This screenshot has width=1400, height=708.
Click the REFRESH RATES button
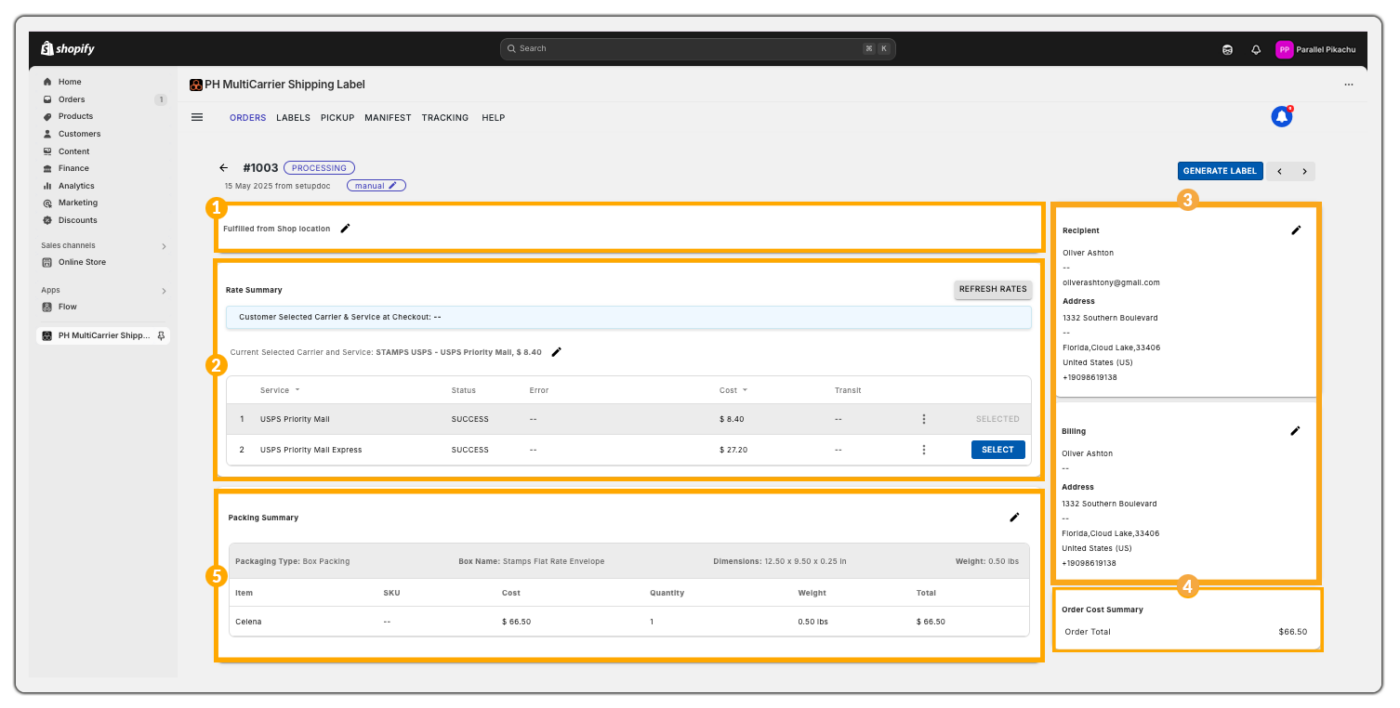tap(993, 289)
